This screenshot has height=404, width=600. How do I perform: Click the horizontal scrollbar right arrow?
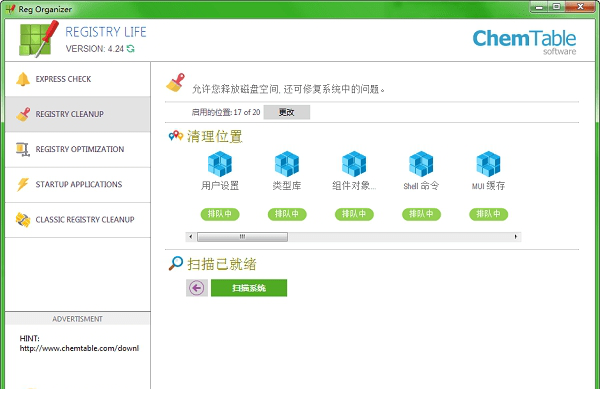tap(516, 237)
